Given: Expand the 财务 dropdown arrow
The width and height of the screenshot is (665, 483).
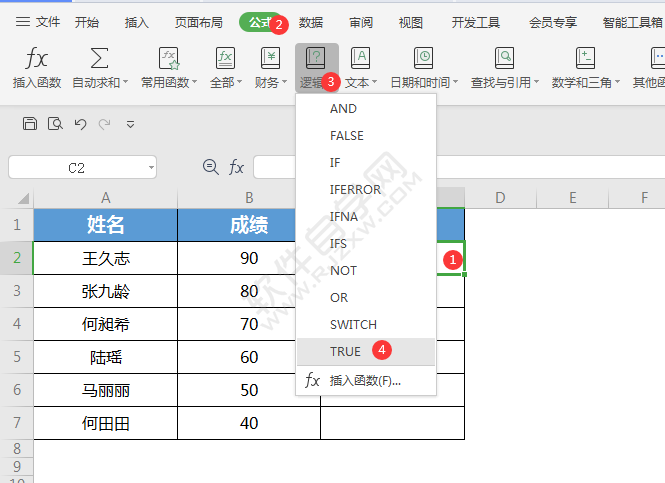Looking at the screenshot, I should pos(284,82).
